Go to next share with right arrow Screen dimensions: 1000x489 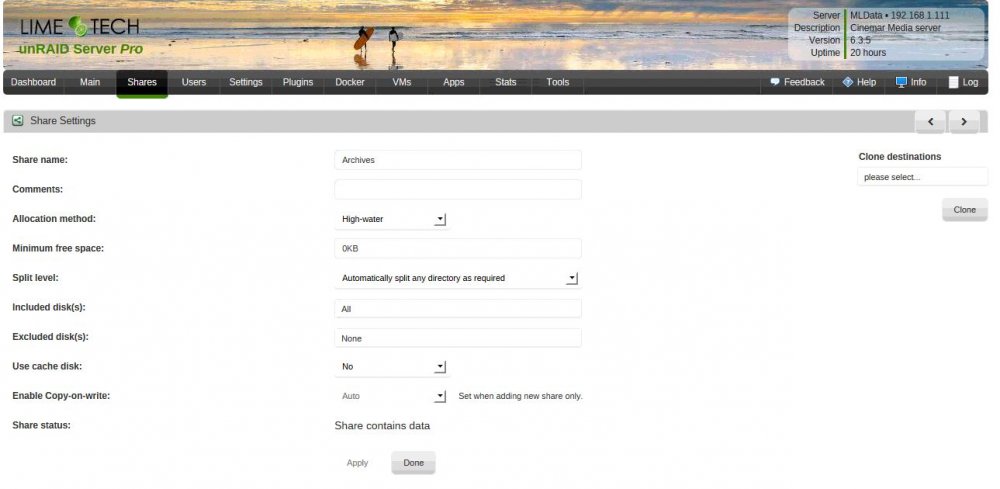pos(964,121)
